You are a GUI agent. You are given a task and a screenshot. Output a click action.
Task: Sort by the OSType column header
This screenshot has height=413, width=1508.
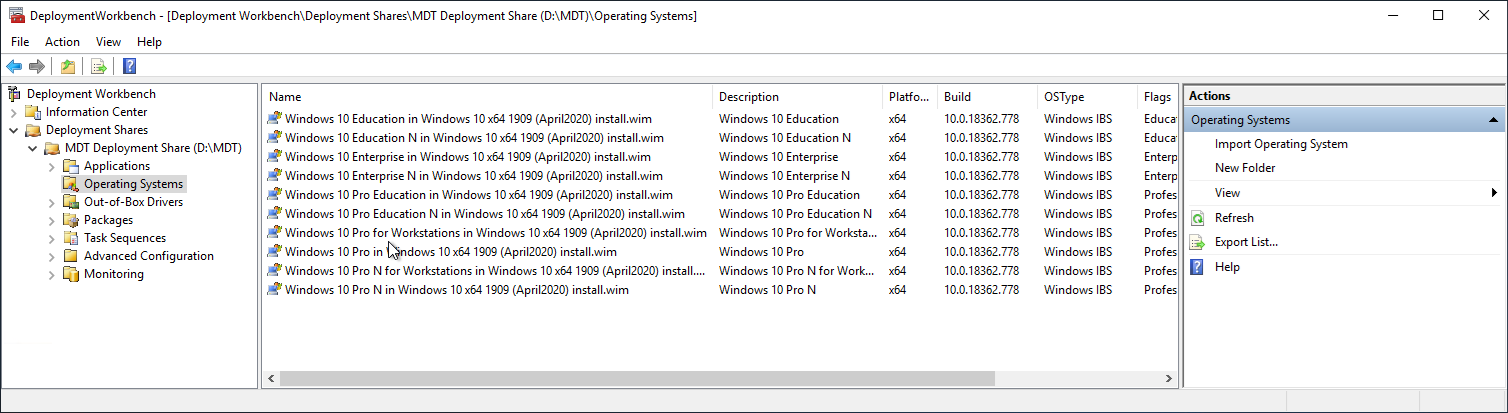(x=1088, y=97)
